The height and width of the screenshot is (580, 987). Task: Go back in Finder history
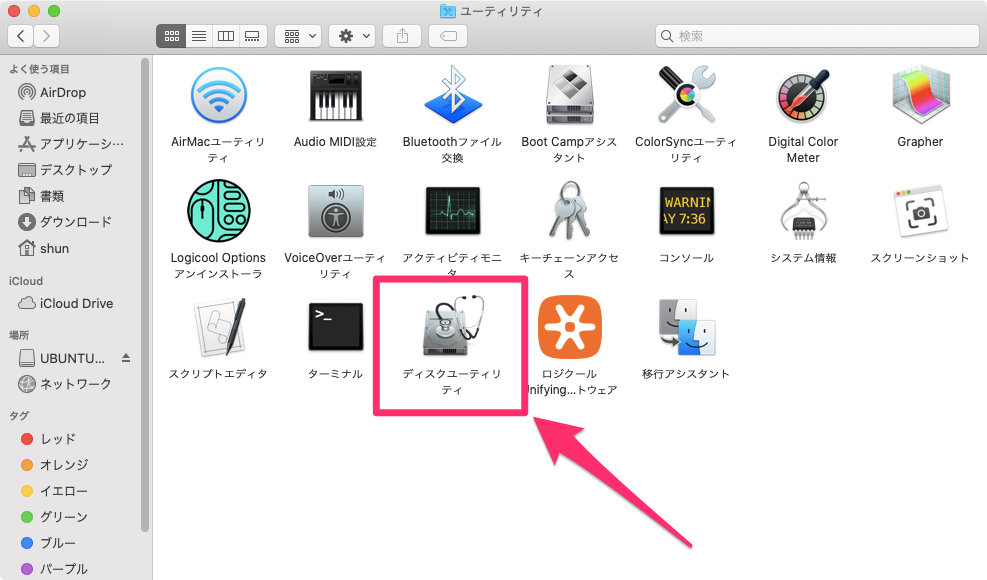tap(21, 36)
